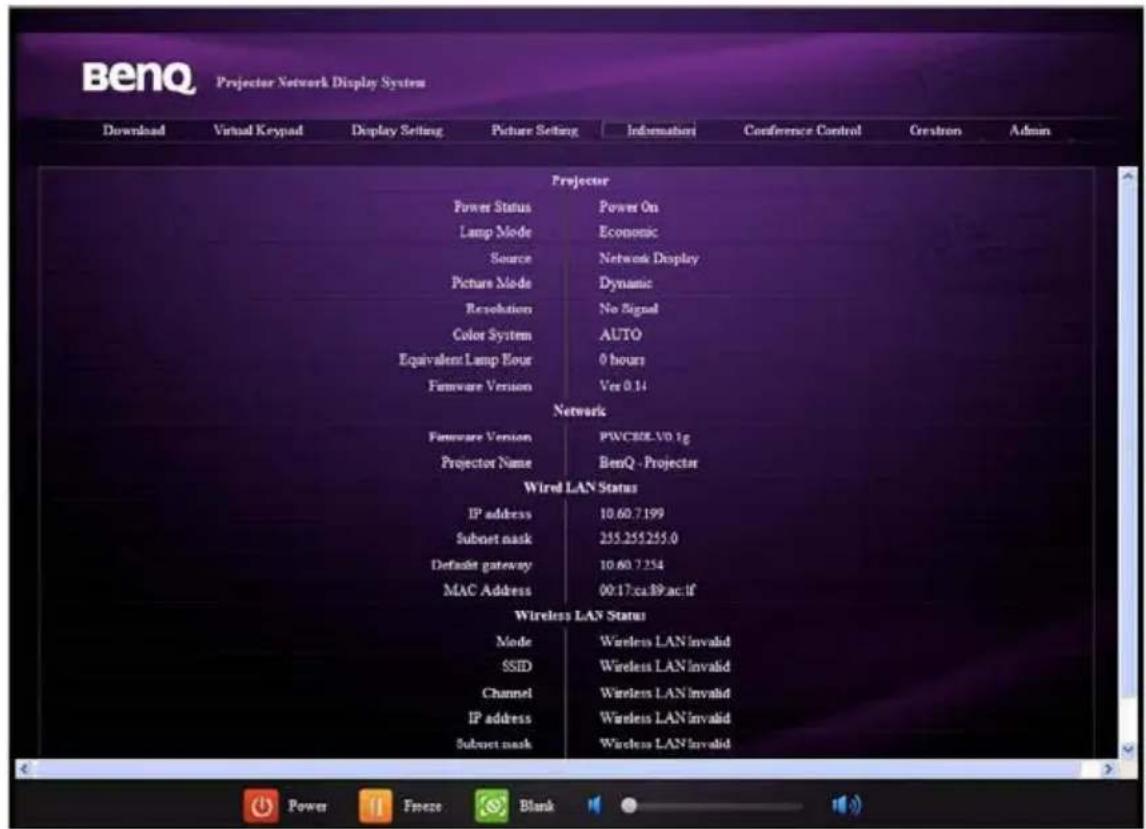The image size is (1146, 829).
Task: Switch to the Display Setting tab
Action: [x=397, y=130]
